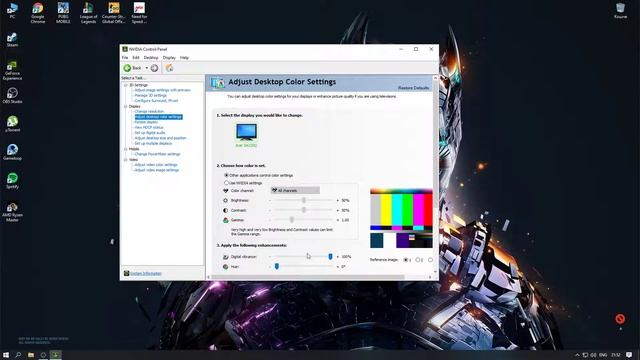Open the Back history dropdown arrow
Viewport: 640px width, 360px height.
[147, 68]
